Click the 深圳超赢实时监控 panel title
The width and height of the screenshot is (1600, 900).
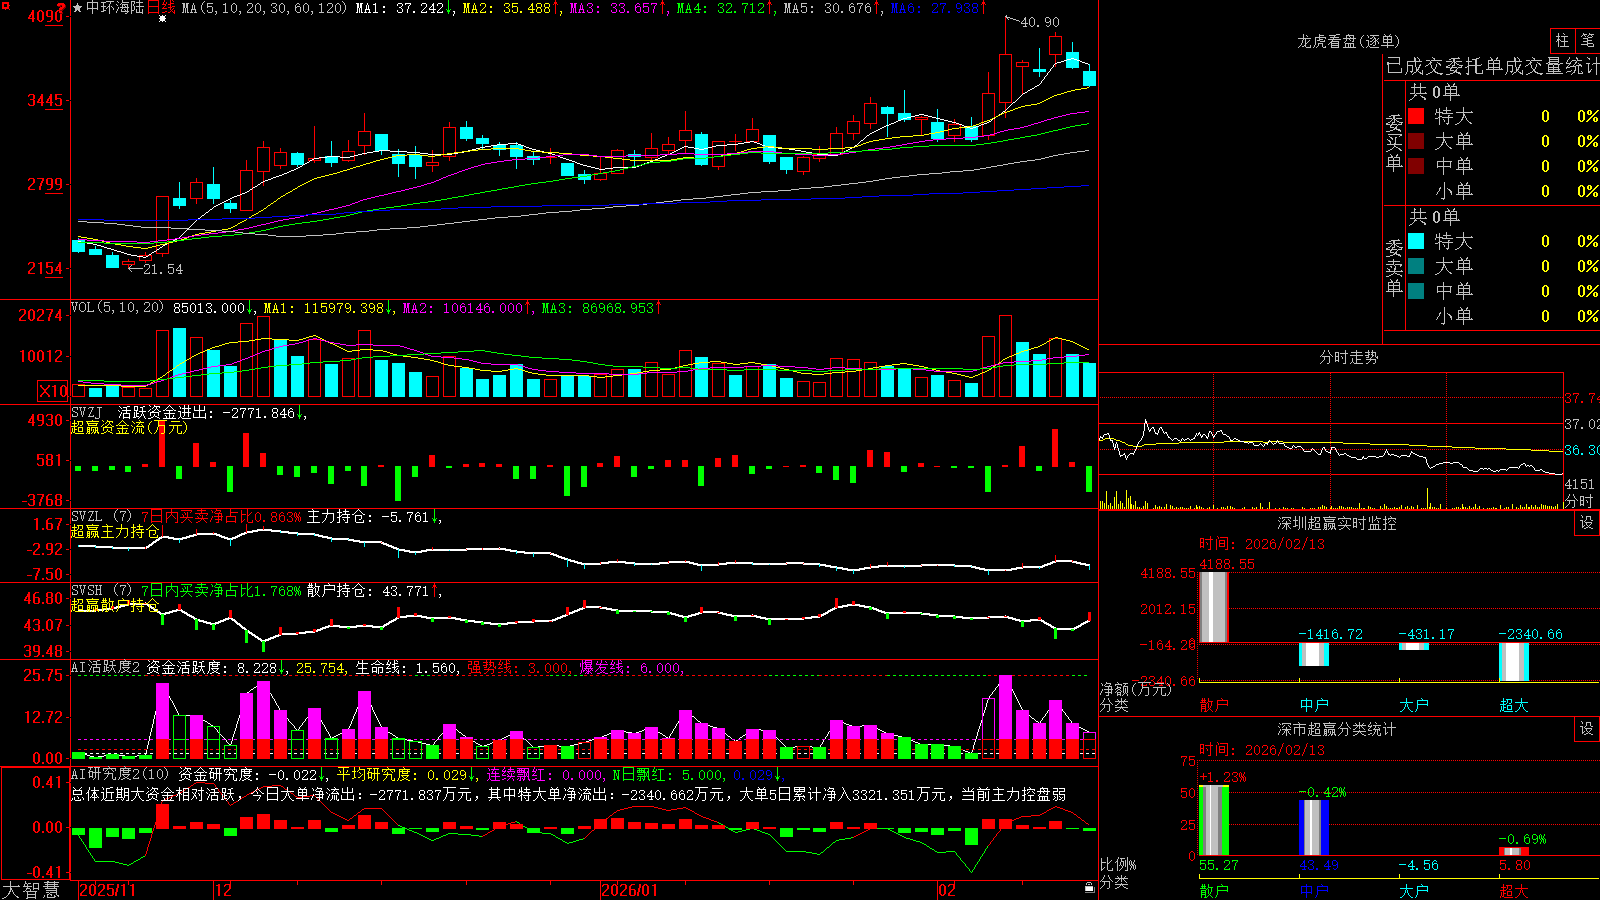pyautogui.click(x=1336, y=523)
